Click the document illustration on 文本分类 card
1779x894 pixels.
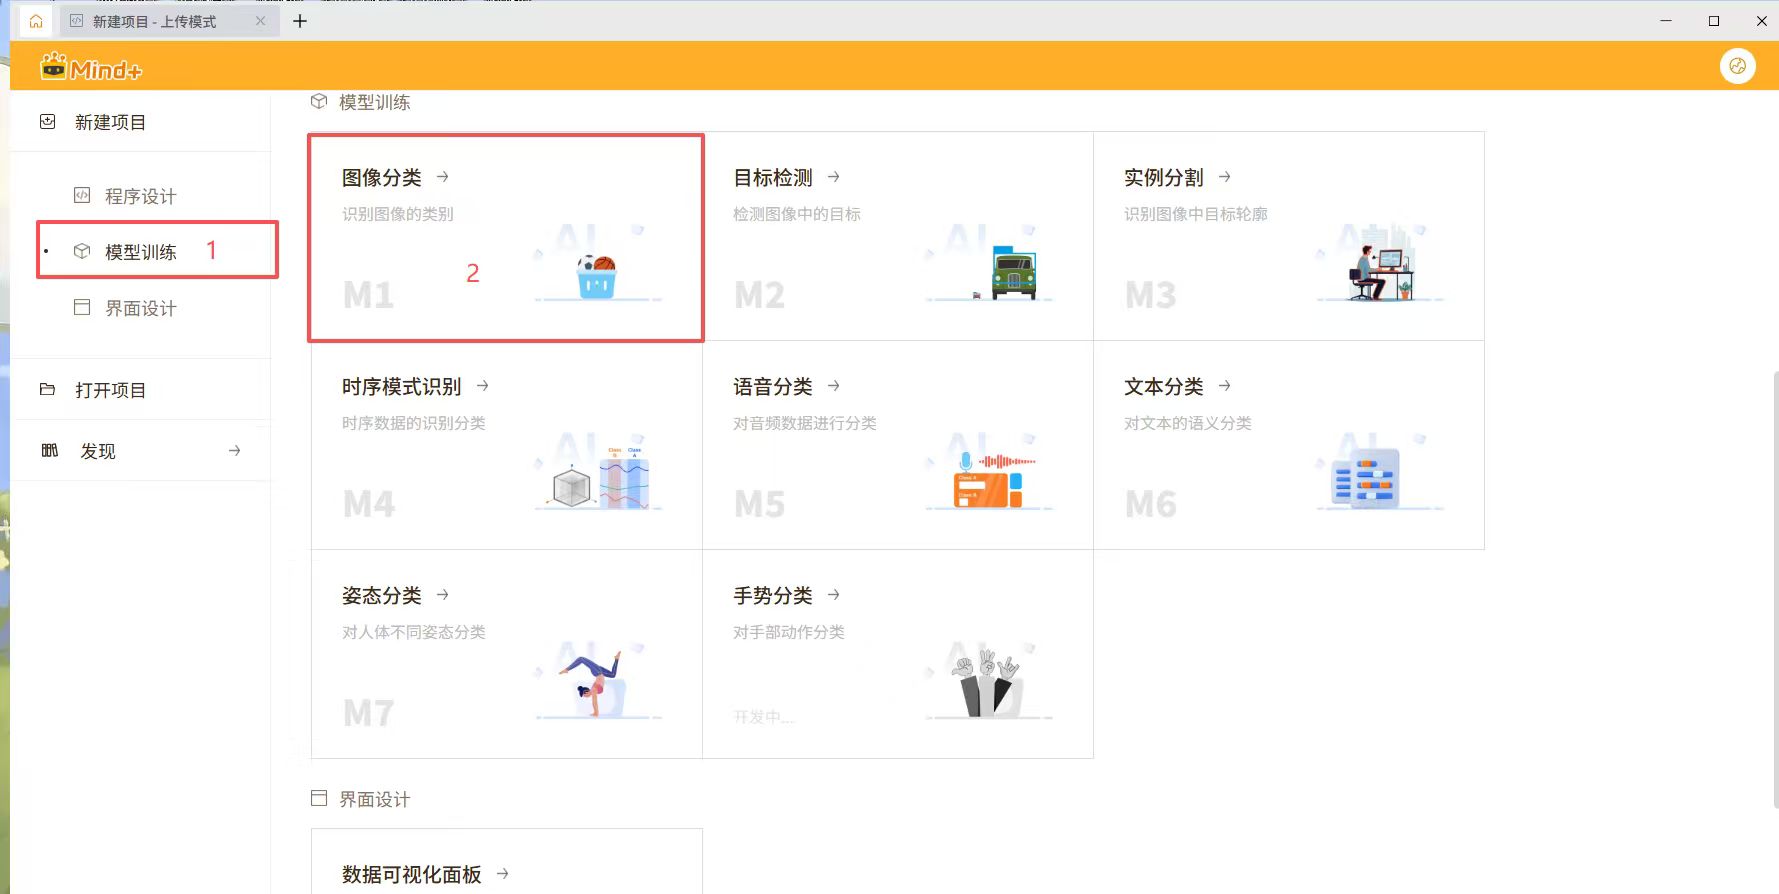point(1365,479)
